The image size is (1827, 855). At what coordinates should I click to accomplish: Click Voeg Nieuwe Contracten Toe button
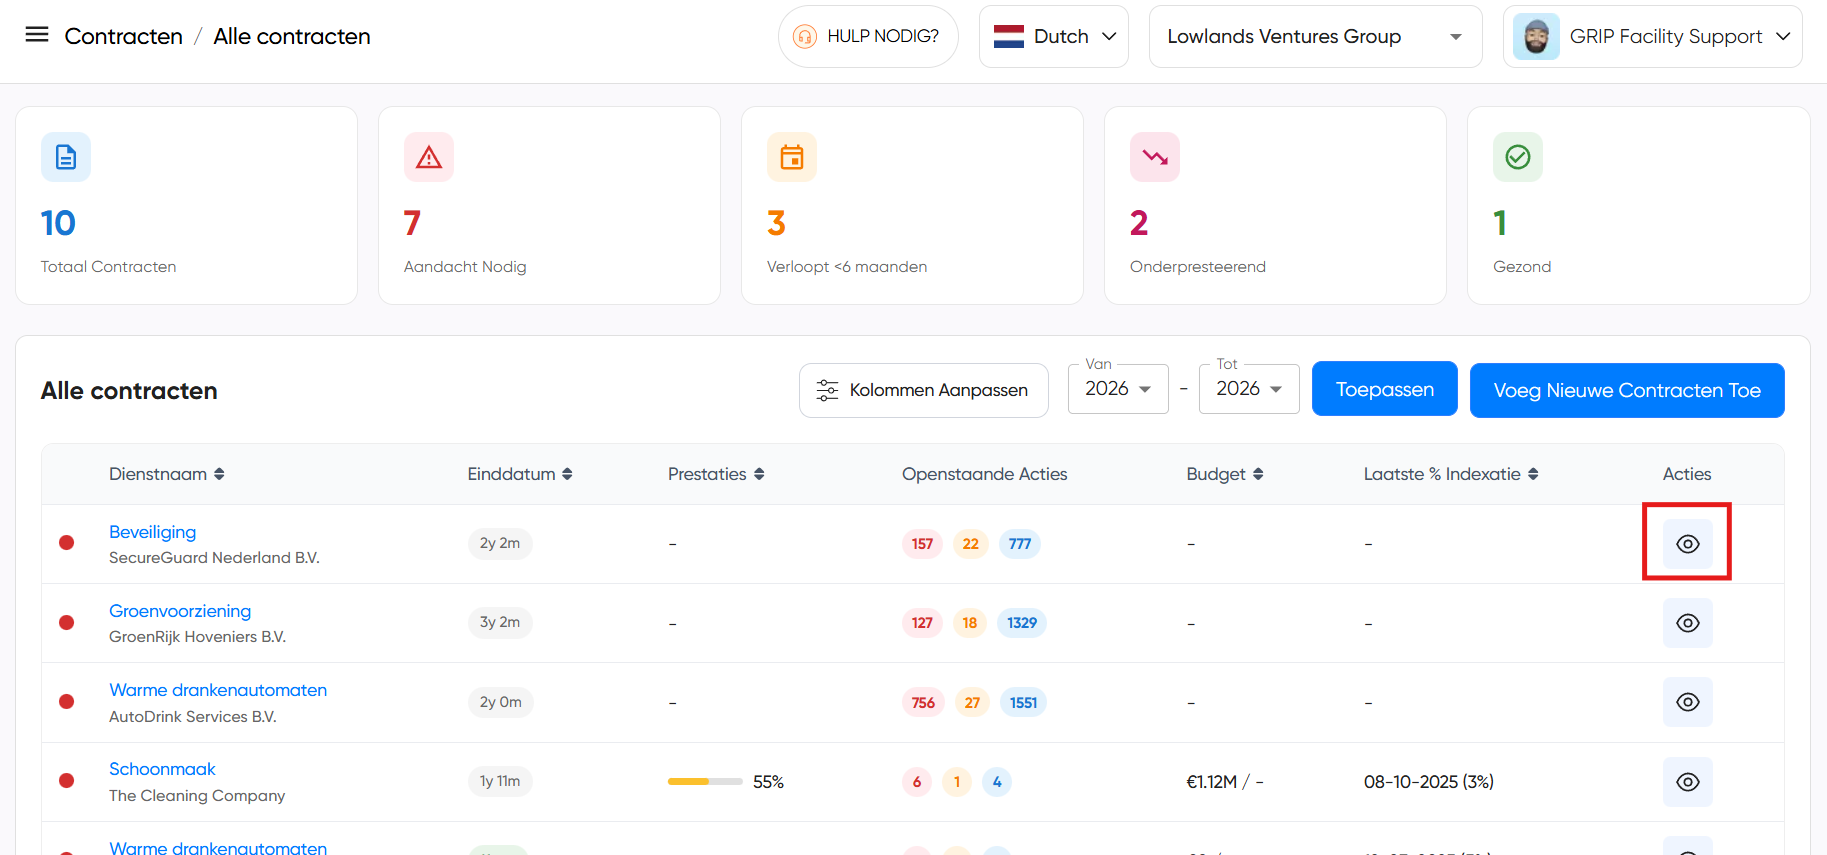click(1626, 390)
